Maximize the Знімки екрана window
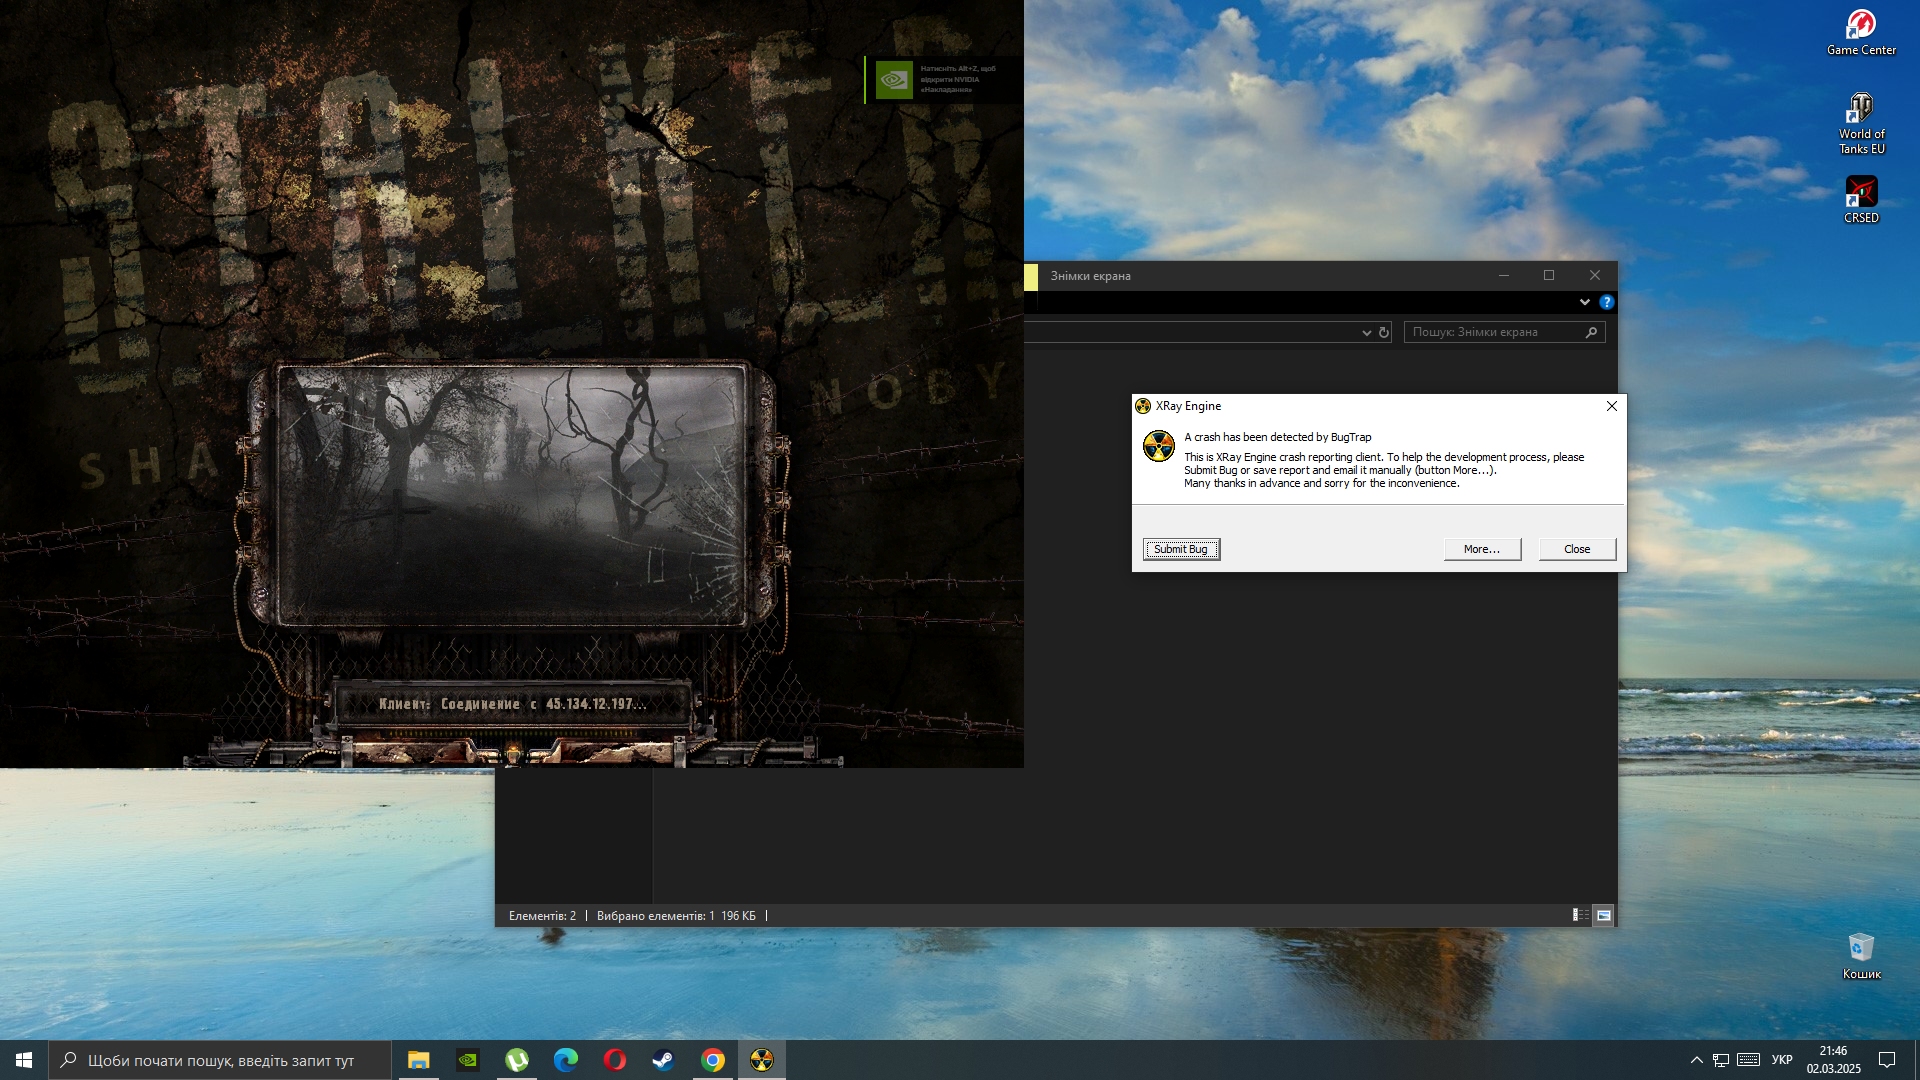This screenshot has height=1080, width=1920. coord(1549,275)
